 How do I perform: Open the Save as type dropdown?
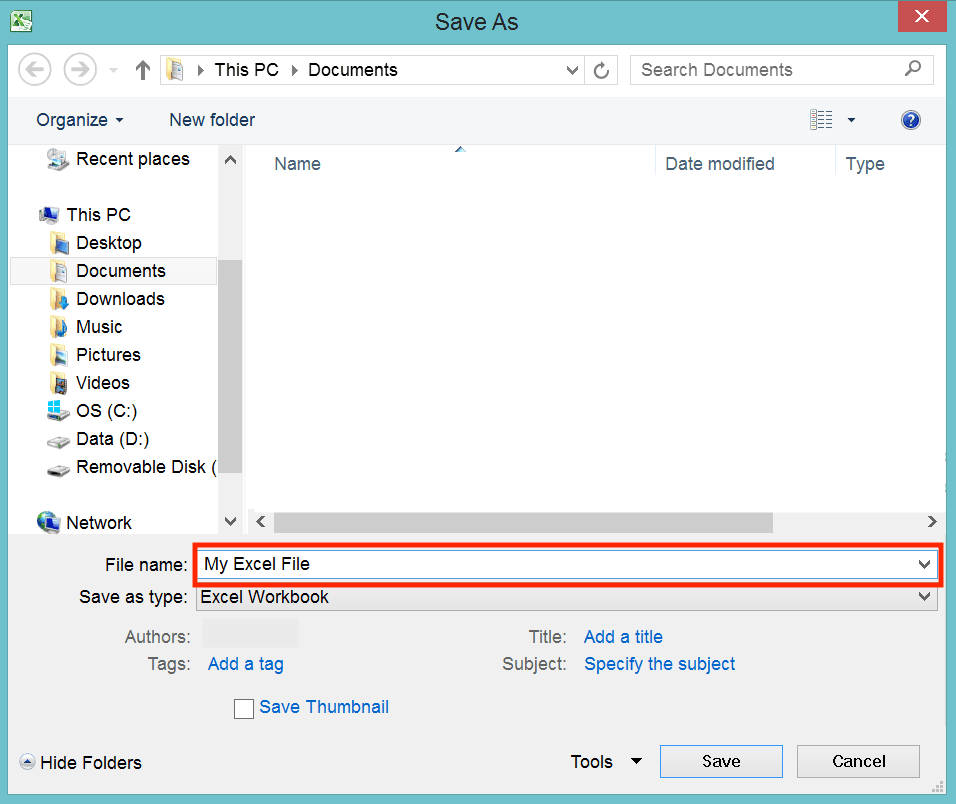click(x=566, y=597)
